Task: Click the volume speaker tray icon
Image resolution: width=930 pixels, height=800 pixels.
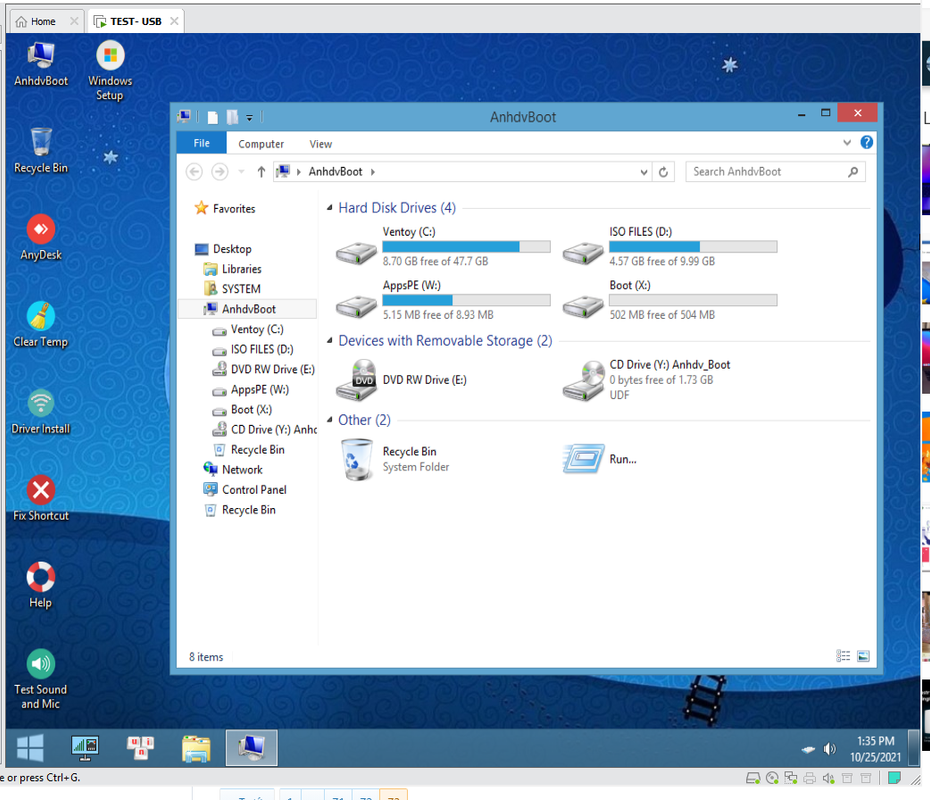Action: point(830,749)
